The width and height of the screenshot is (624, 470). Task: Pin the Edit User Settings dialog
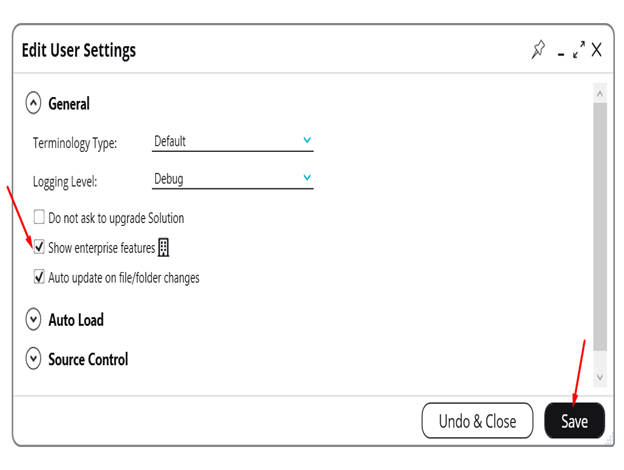click(539, 50)
